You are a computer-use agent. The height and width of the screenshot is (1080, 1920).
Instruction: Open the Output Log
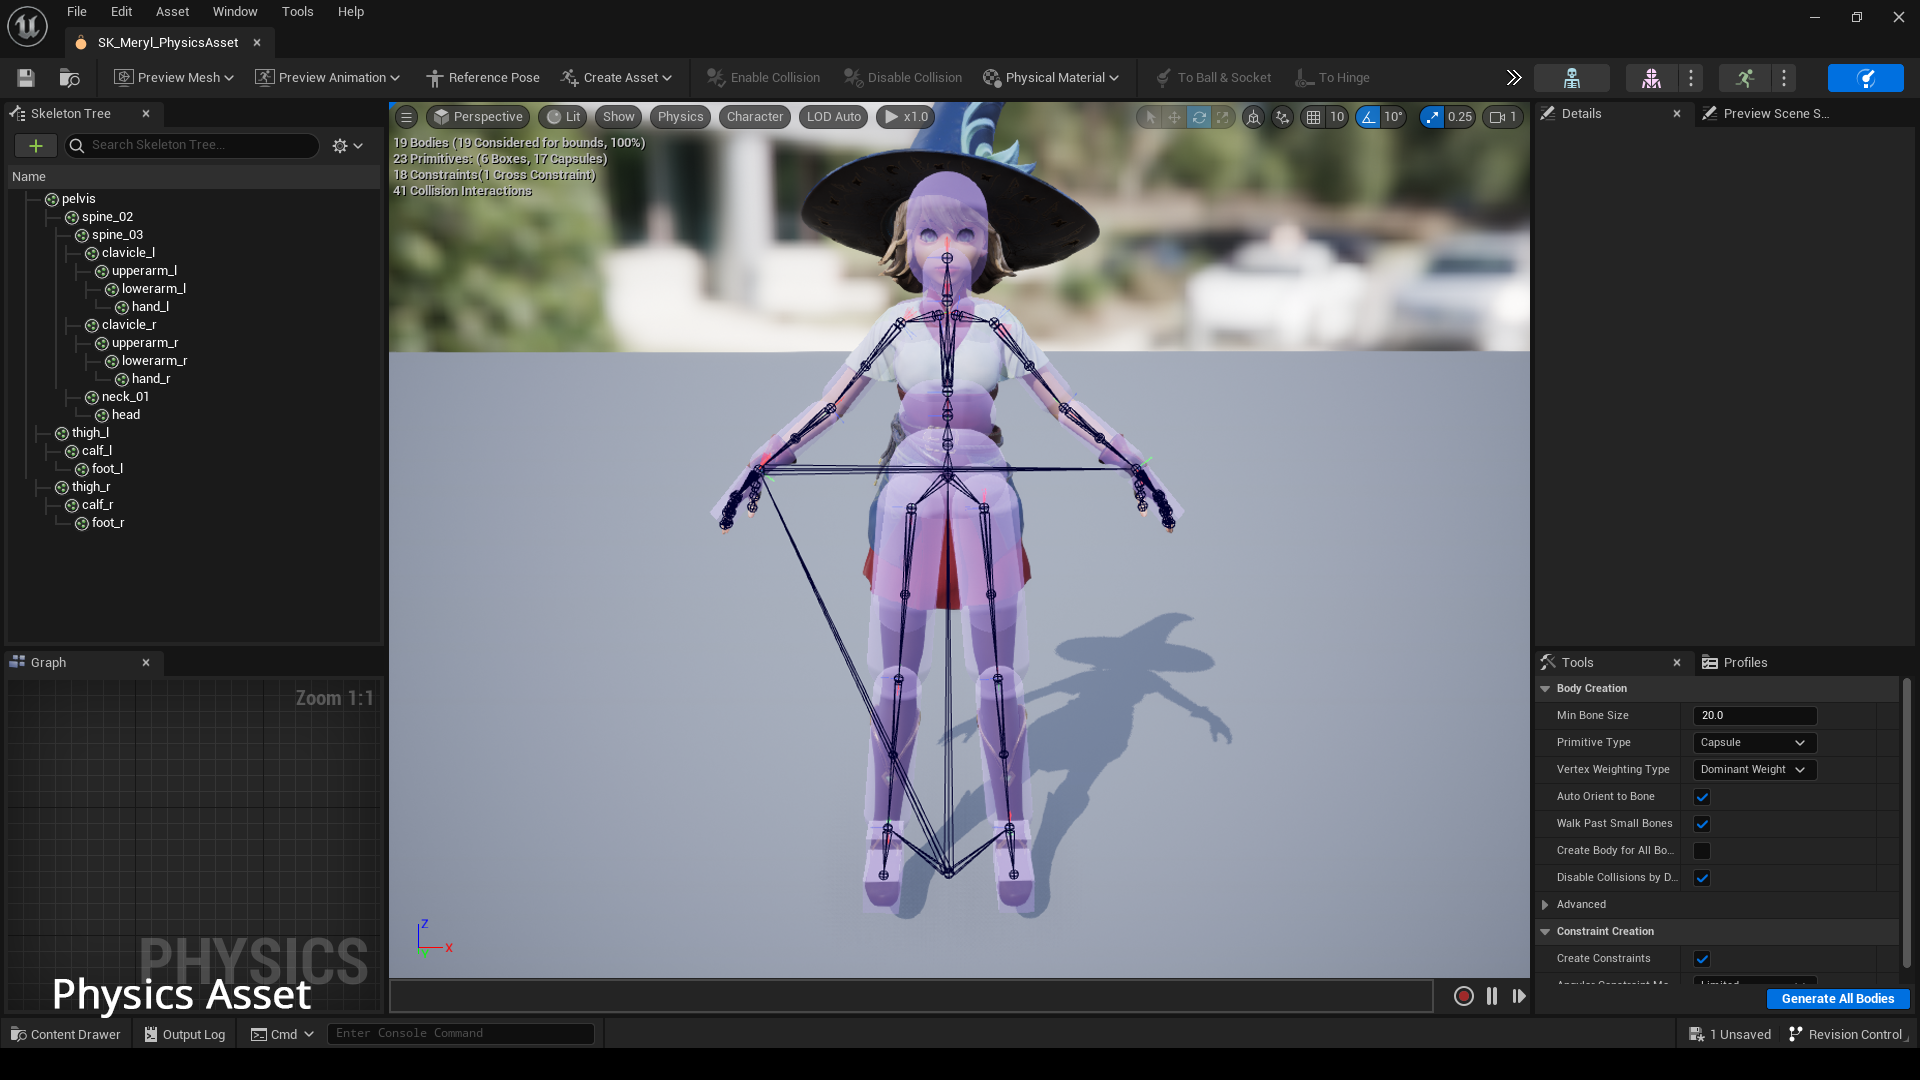[185, 1034]
